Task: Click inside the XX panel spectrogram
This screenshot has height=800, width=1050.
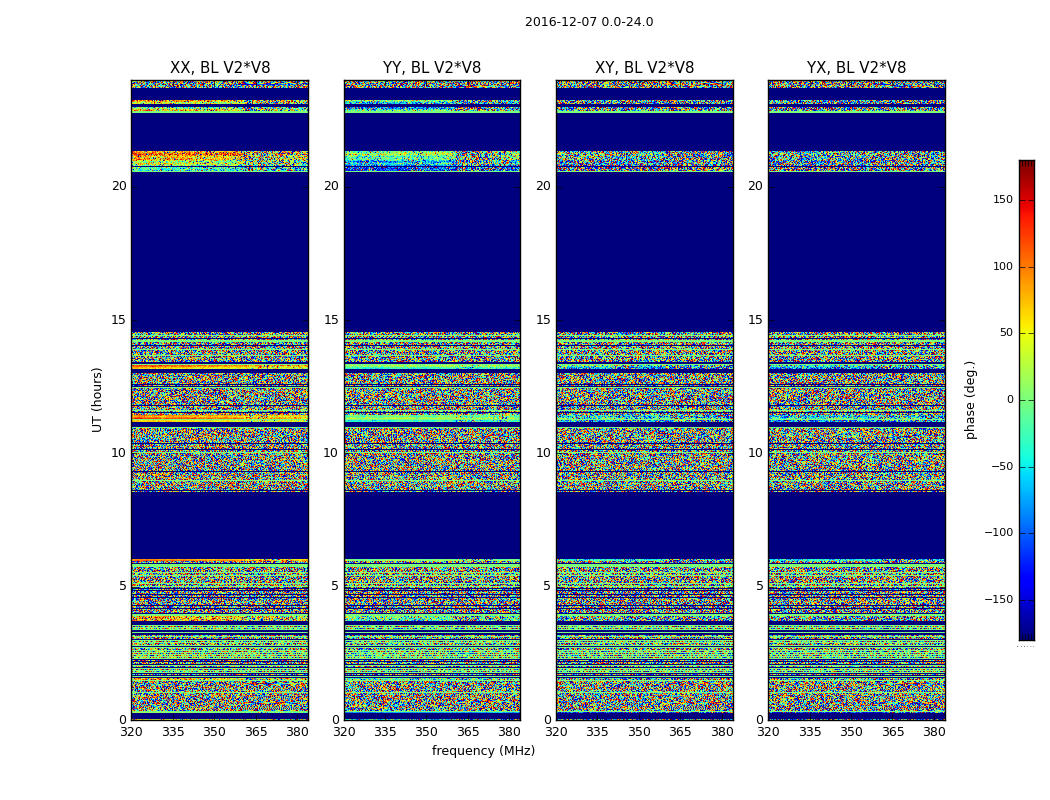Action: pyautogui.click(x=220, y=400)
